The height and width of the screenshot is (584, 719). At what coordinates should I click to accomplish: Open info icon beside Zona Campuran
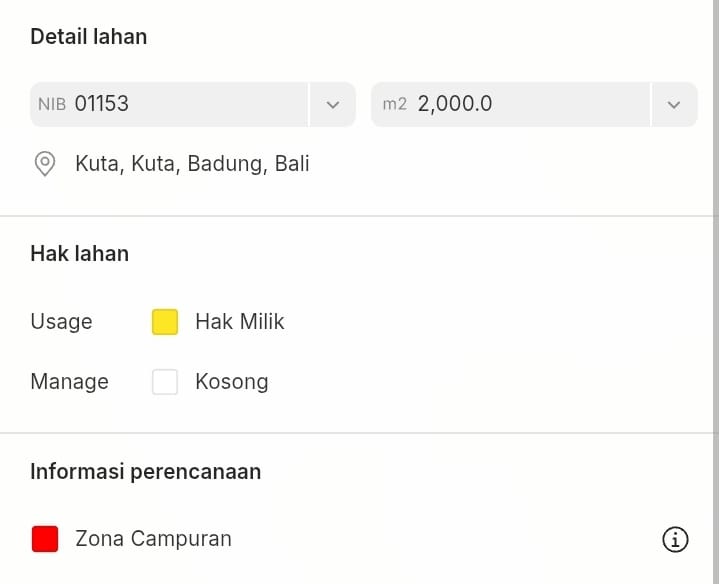point(676,540)
